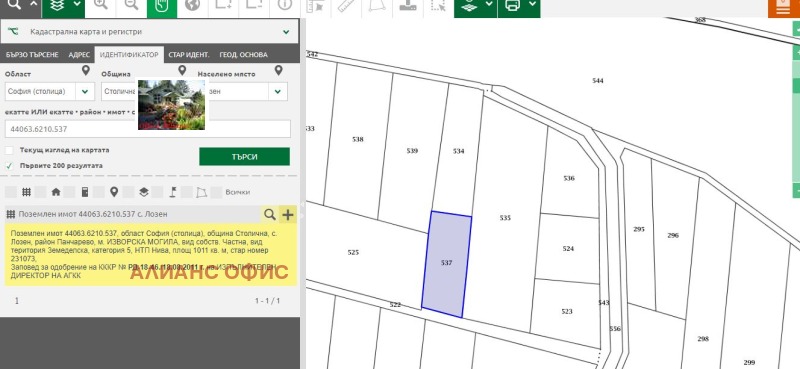The image size is (800, 369).
Task: Open the Област combo box София (столица)
Action: [x=49, y=91]
